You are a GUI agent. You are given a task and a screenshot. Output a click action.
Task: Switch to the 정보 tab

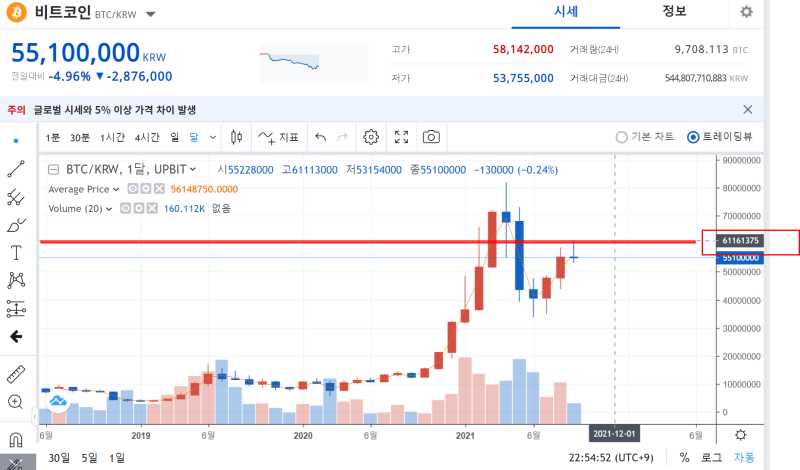click(674, 11)
